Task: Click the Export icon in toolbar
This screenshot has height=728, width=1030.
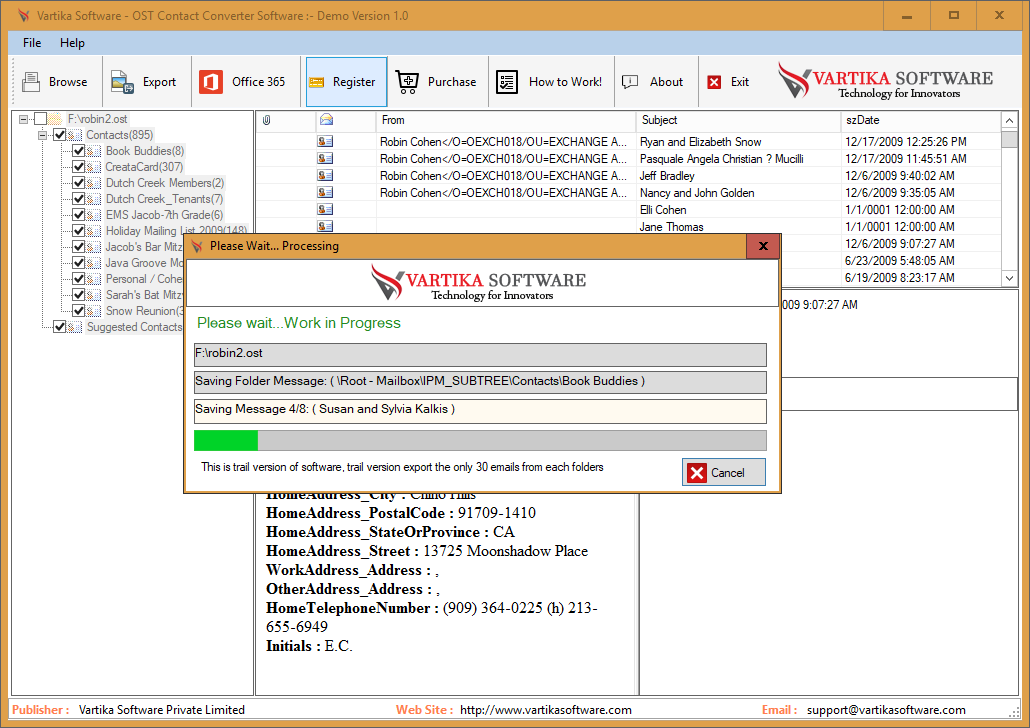Action: 122,82
